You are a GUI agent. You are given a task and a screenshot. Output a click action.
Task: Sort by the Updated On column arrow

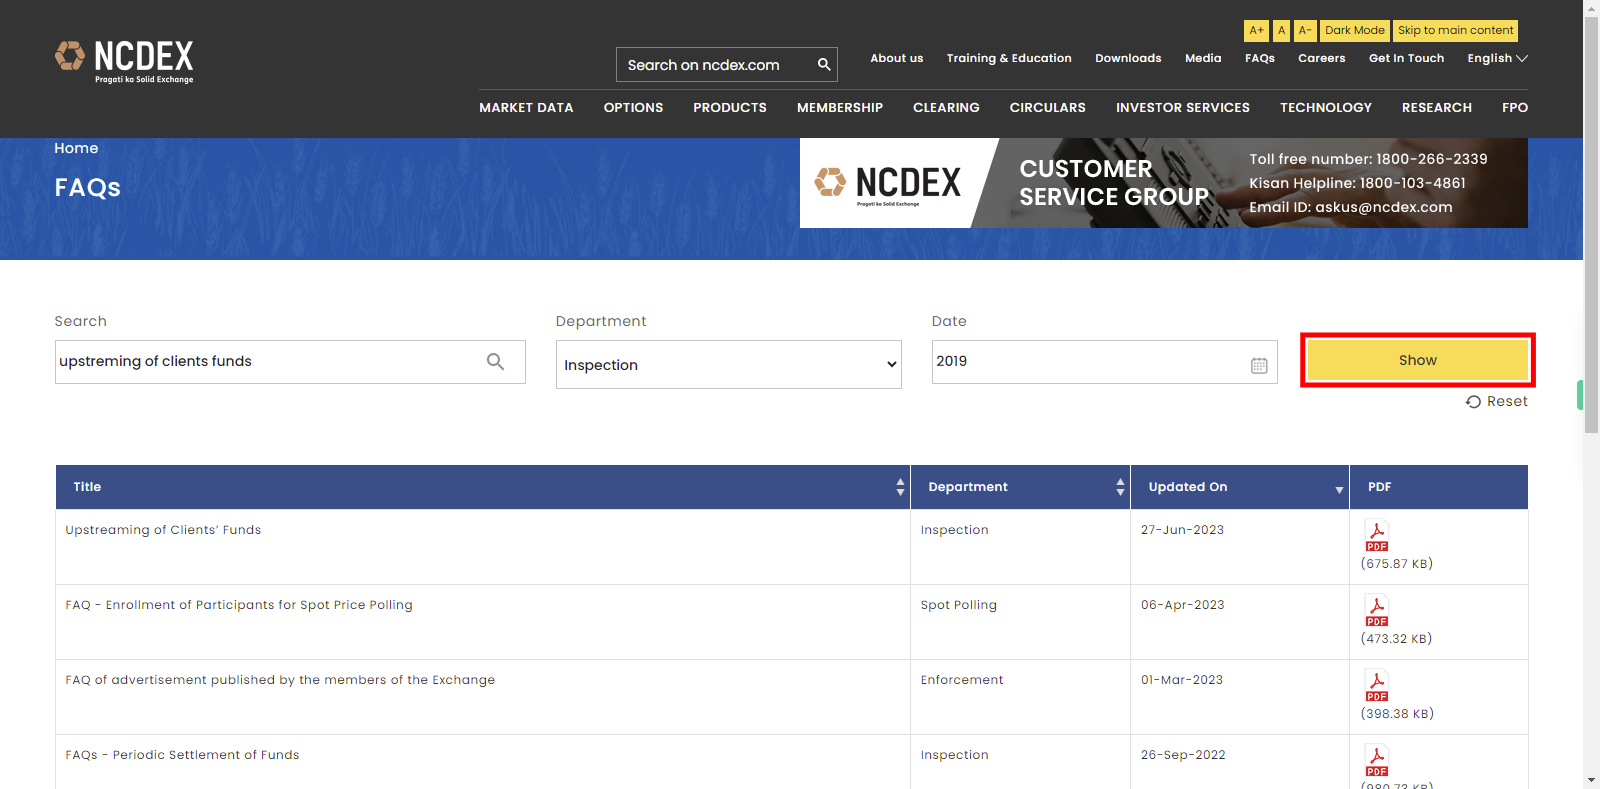(1339, 490)
